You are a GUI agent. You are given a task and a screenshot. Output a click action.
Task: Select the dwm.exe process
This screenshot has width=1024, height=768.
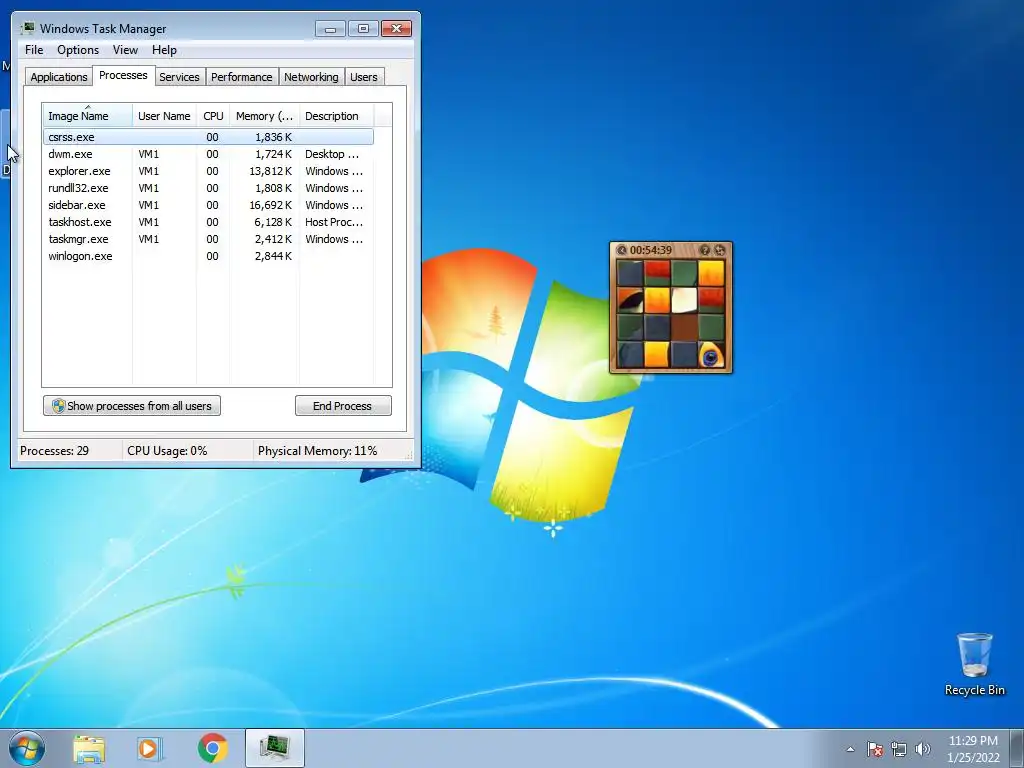pyautogui.click(x=208, y=154)
